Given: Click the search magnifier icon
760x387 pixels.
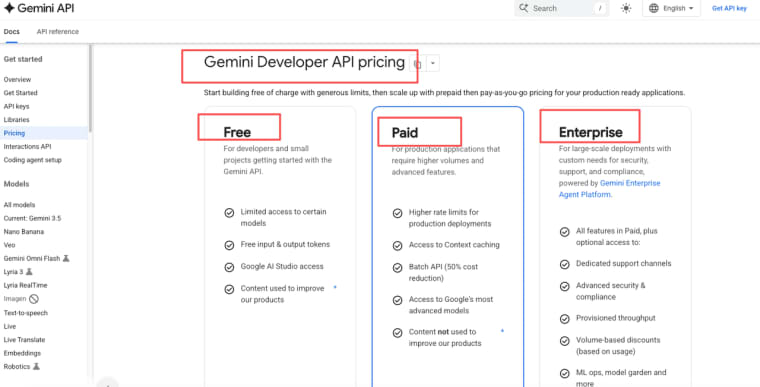Looking at the screenshot, I should point(523,8).
